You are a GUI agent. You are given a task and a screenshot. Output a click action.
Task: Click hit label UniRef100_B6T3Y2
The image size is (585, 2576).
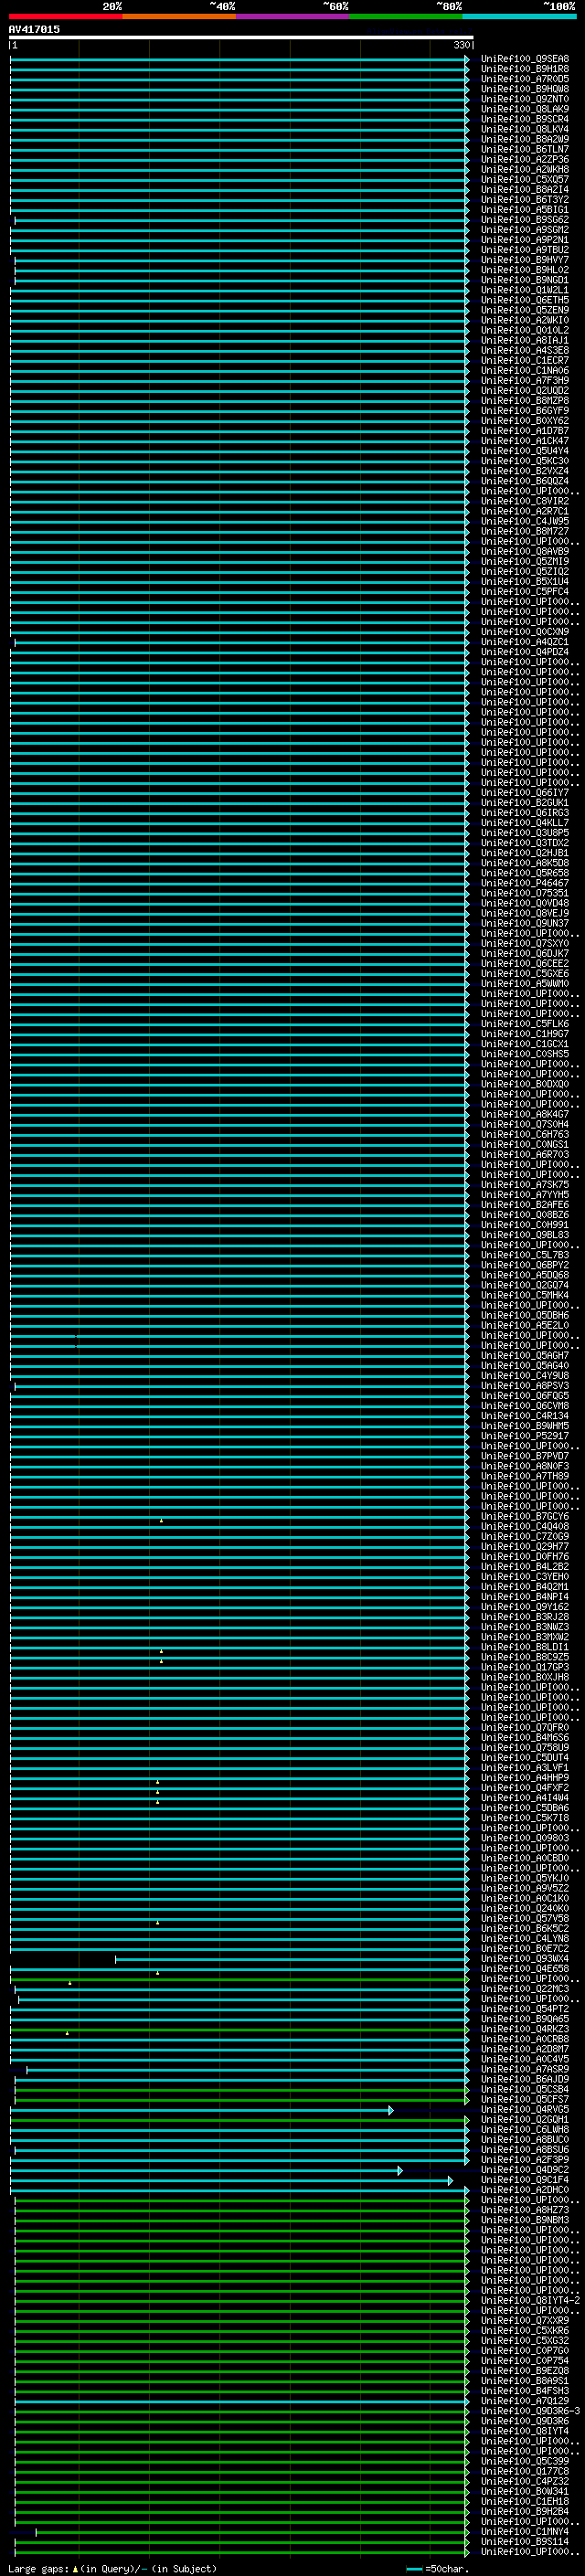pos(524,199)
